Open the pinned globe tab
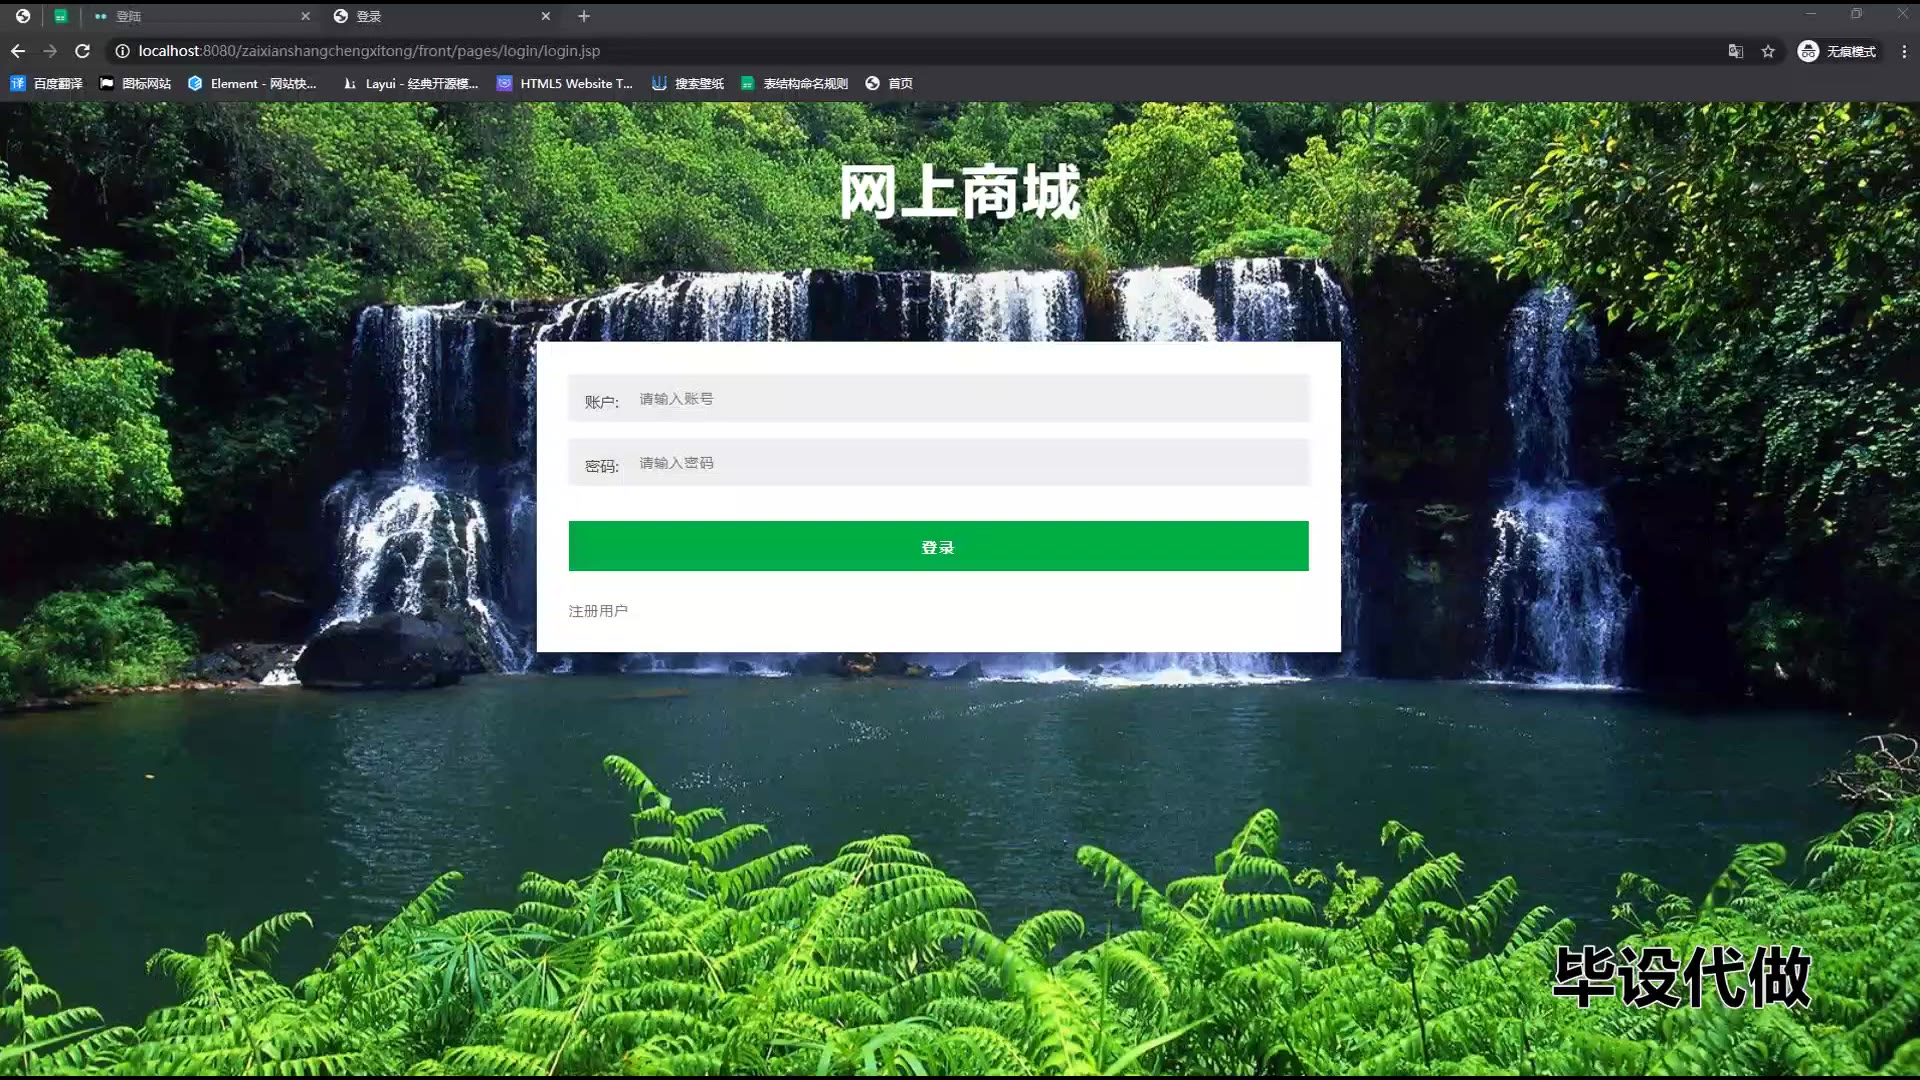This screenshot has width=1920, height=1080. point(23,16)
